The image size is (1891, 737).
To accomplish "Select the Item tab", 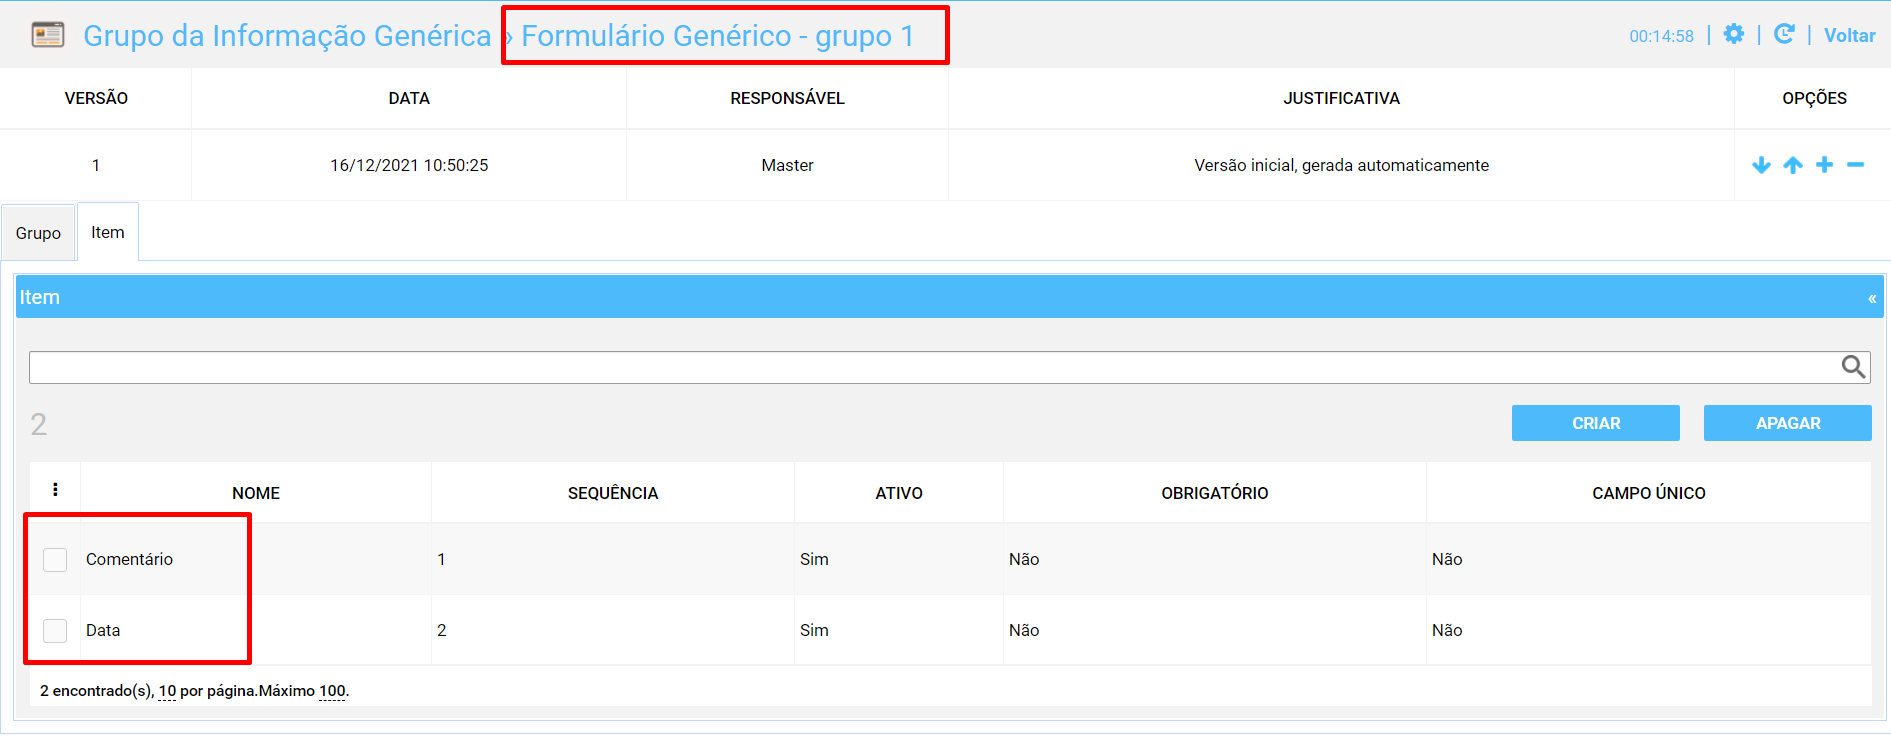I will point(108,232).
